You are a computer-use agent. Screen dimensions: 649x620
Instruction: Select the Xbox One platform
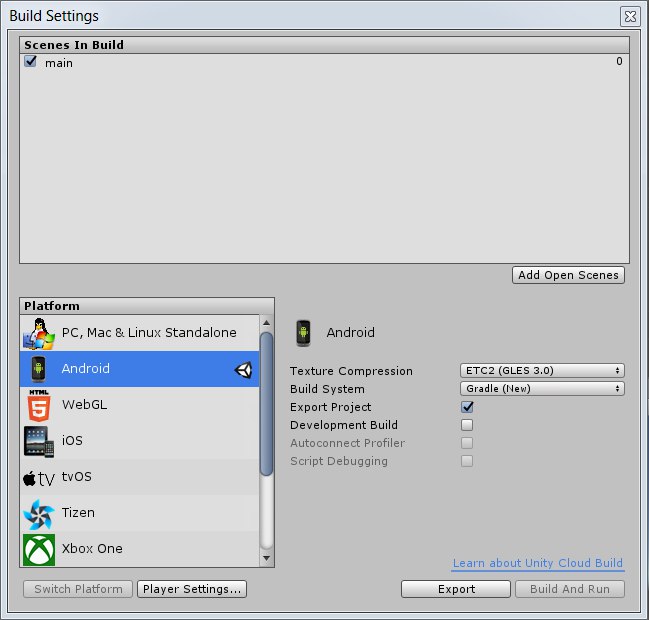pos(139,549)
